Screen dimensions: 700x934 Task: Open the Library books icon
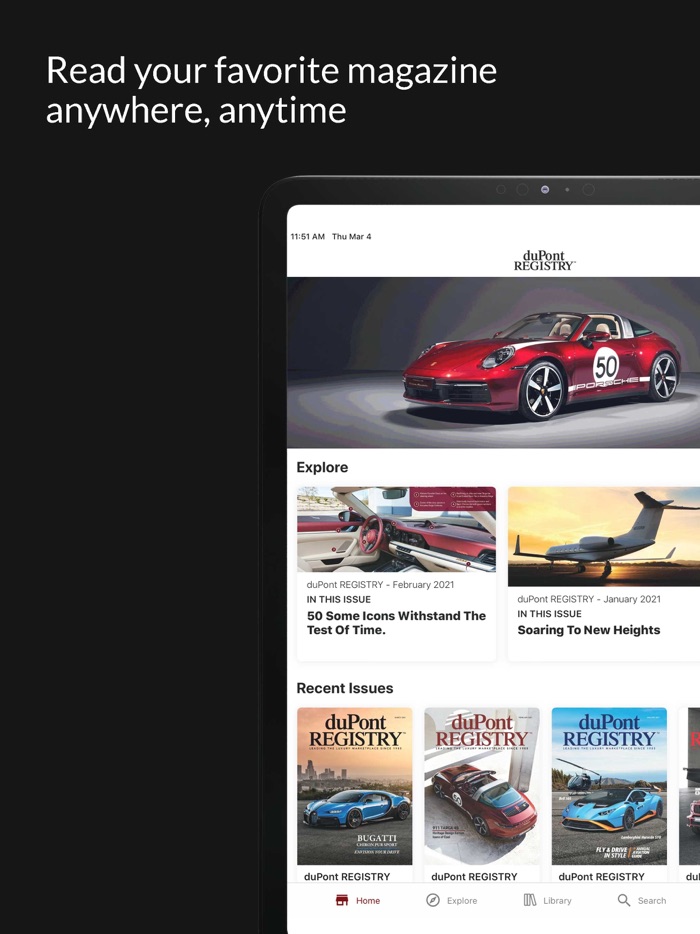[x=530, y=900]
